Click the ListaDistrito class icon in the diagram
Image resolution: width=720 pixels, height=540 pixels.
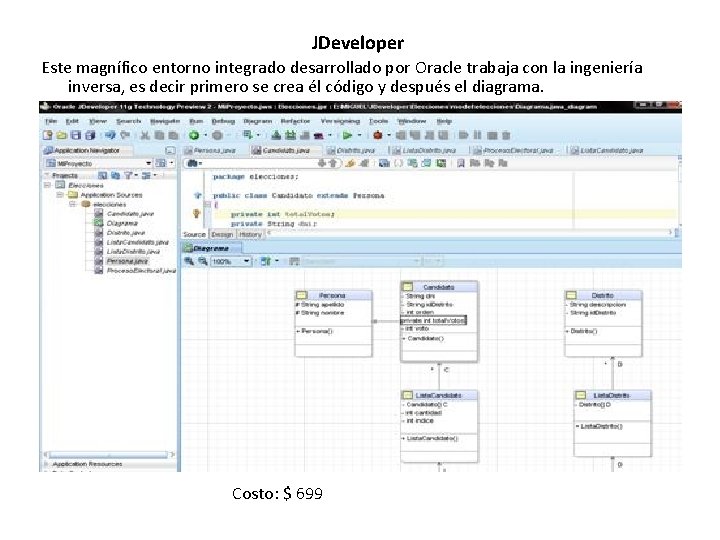tap(581, 395)
